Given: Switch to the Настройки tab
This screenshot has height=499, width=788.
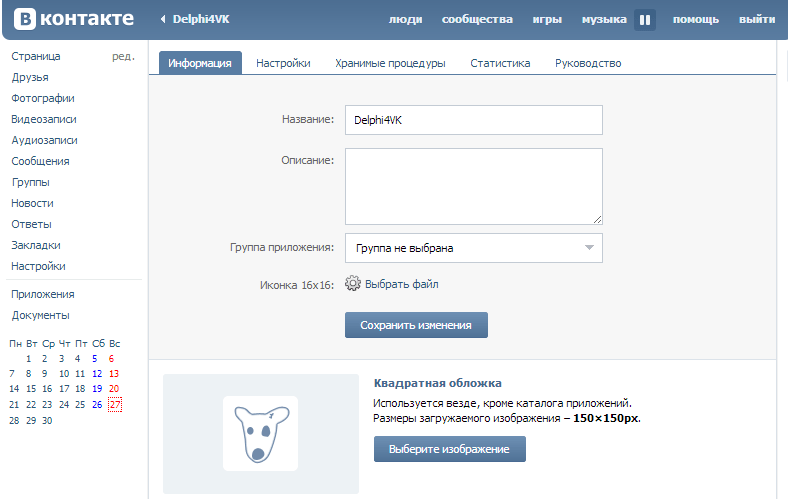Looking at the screenshot, I should pyautogui.click(x=283, y=63).
